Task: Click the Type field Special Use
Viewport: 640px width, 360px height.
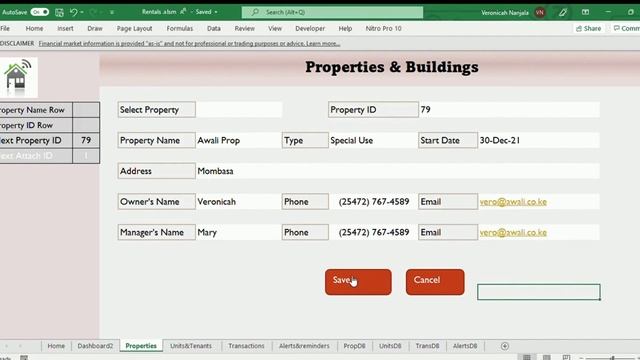Action: (373, 140)
